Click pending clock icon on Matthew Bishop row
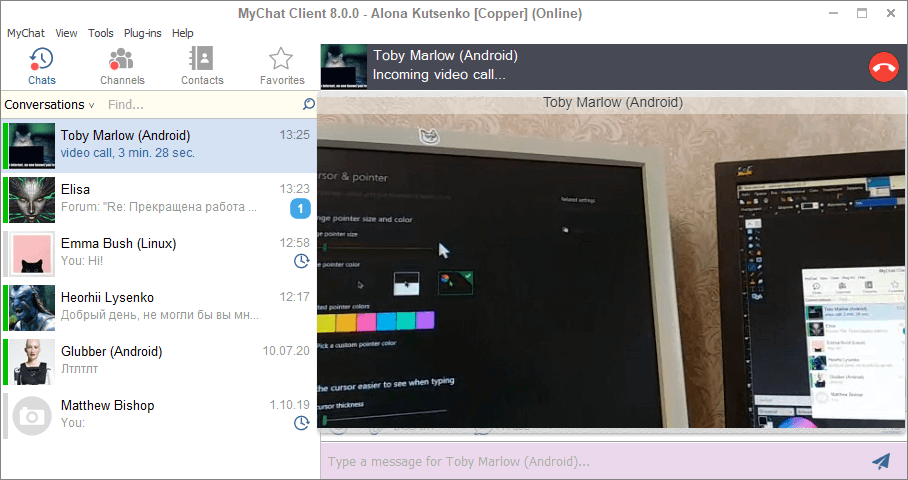Viewport: 908px width, 480px height. 301,423
